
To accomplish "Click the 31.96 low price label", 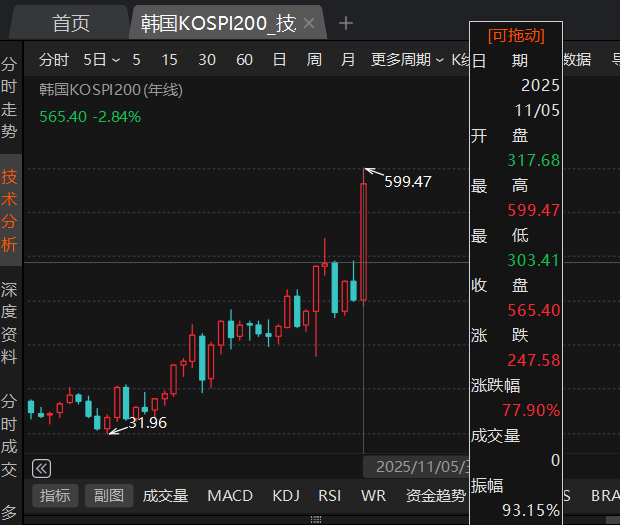I will [147, 423].
